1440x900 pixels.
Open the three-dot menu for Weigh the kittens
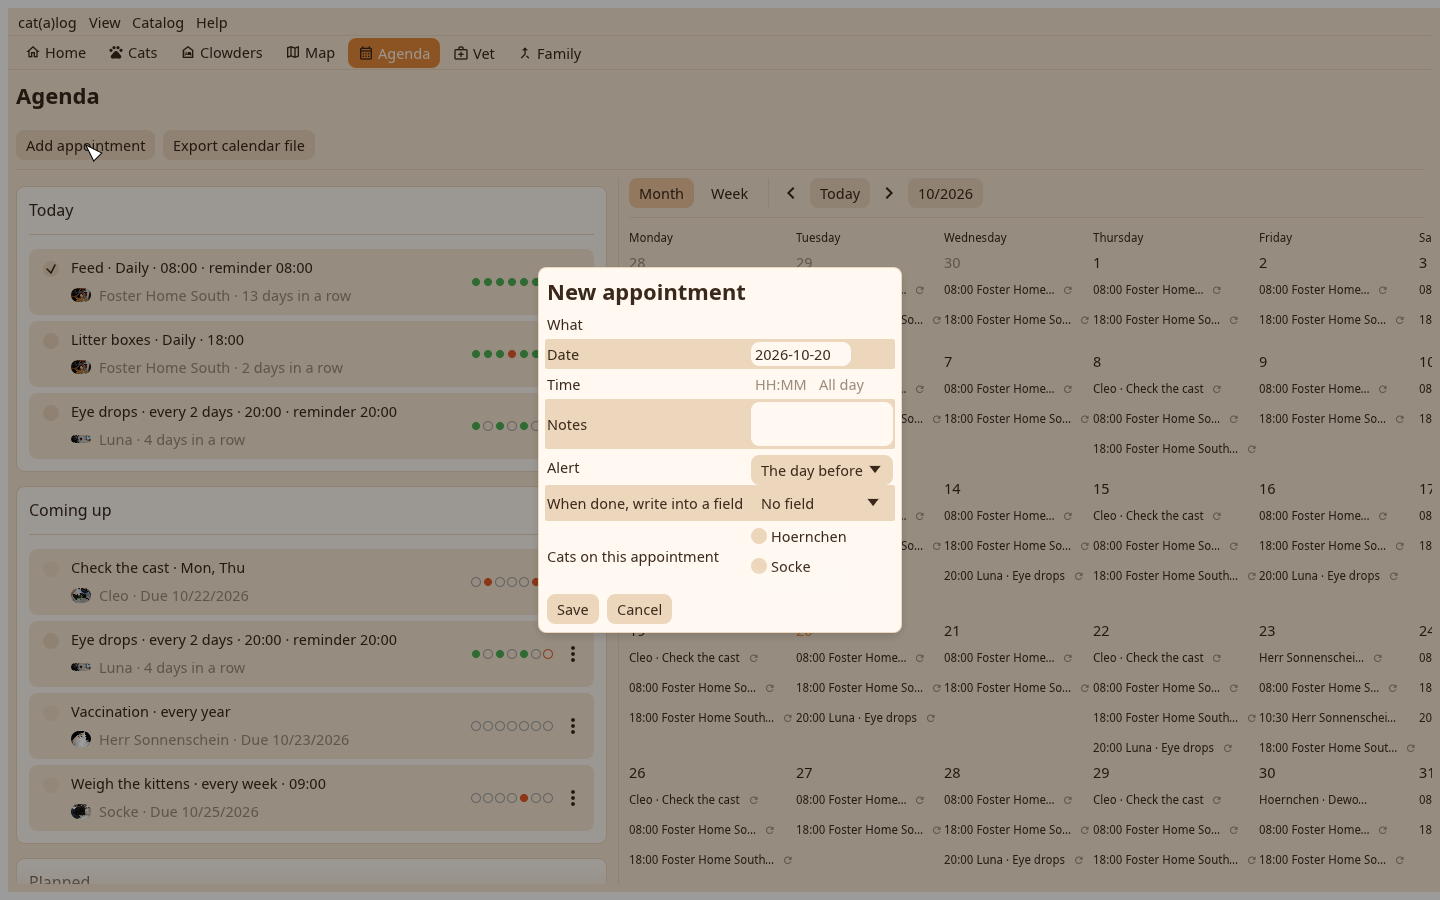pyautogui.click(x=573, y=798)
